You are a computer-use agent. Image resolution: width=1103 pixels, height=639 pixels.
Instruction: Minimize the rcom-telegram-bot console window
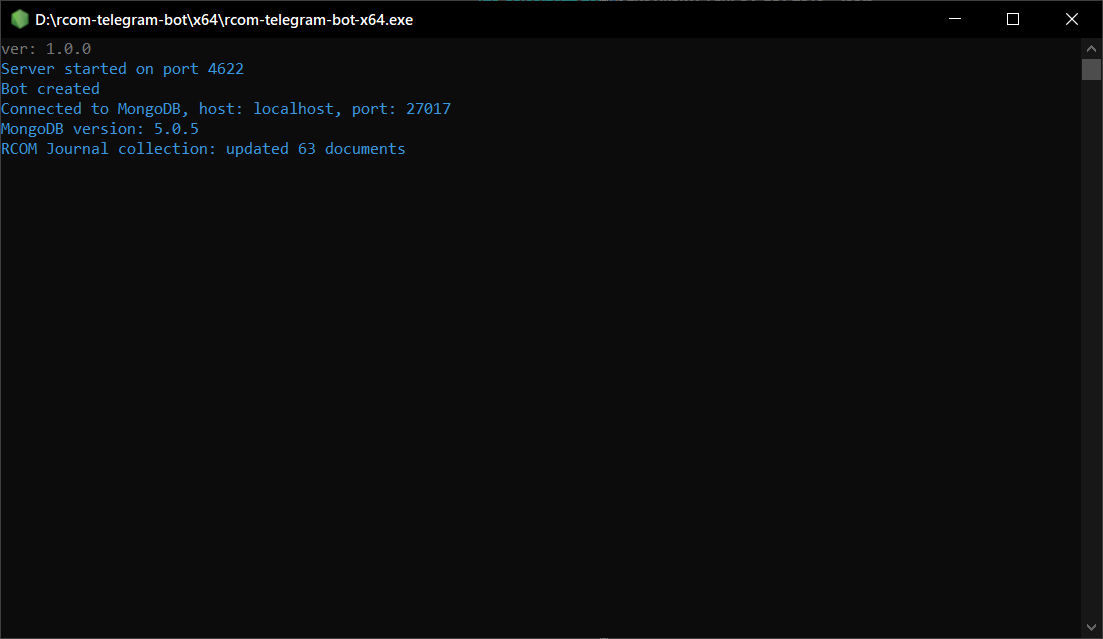pos(955,19)
